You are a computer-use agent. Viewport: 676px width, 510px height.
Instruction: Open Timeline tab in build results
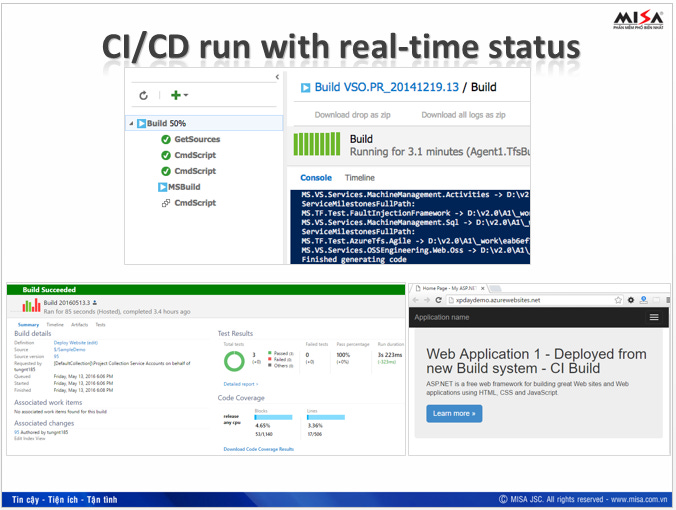coord(55,325)
